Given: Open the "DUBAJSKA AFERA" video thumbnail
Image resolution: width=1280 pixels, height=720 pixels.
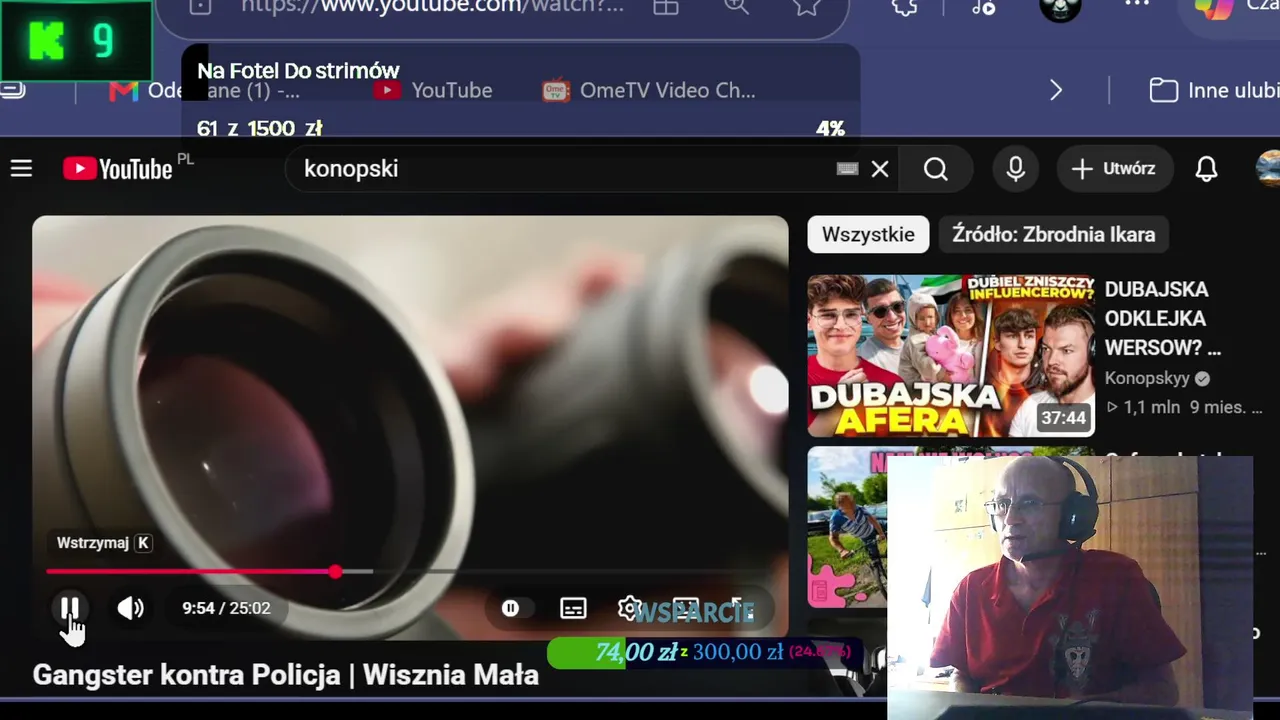Looking at the screenshot, I should click(951, 356).
